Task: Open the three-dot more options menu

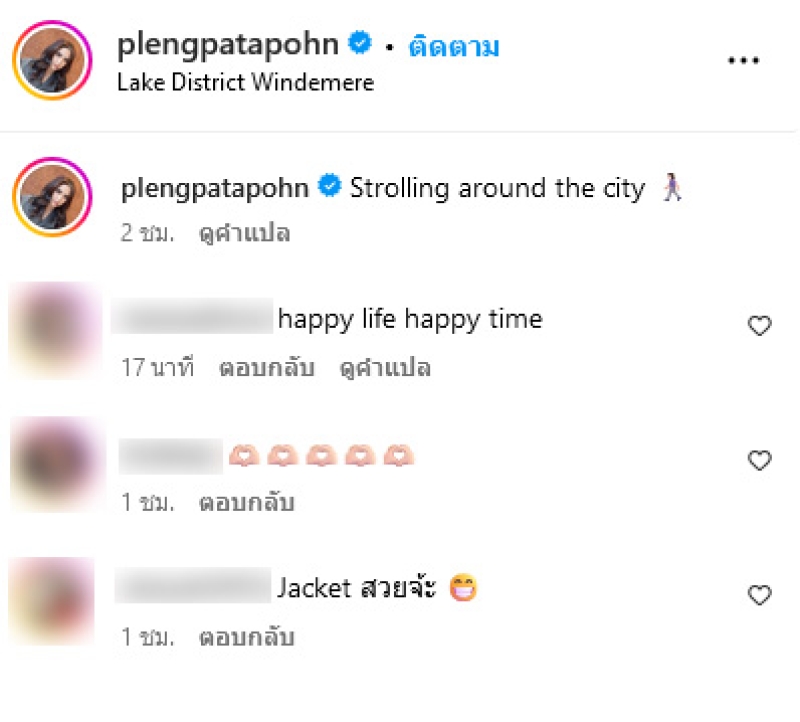Action: pyautogui.click(x=743, y=61)
